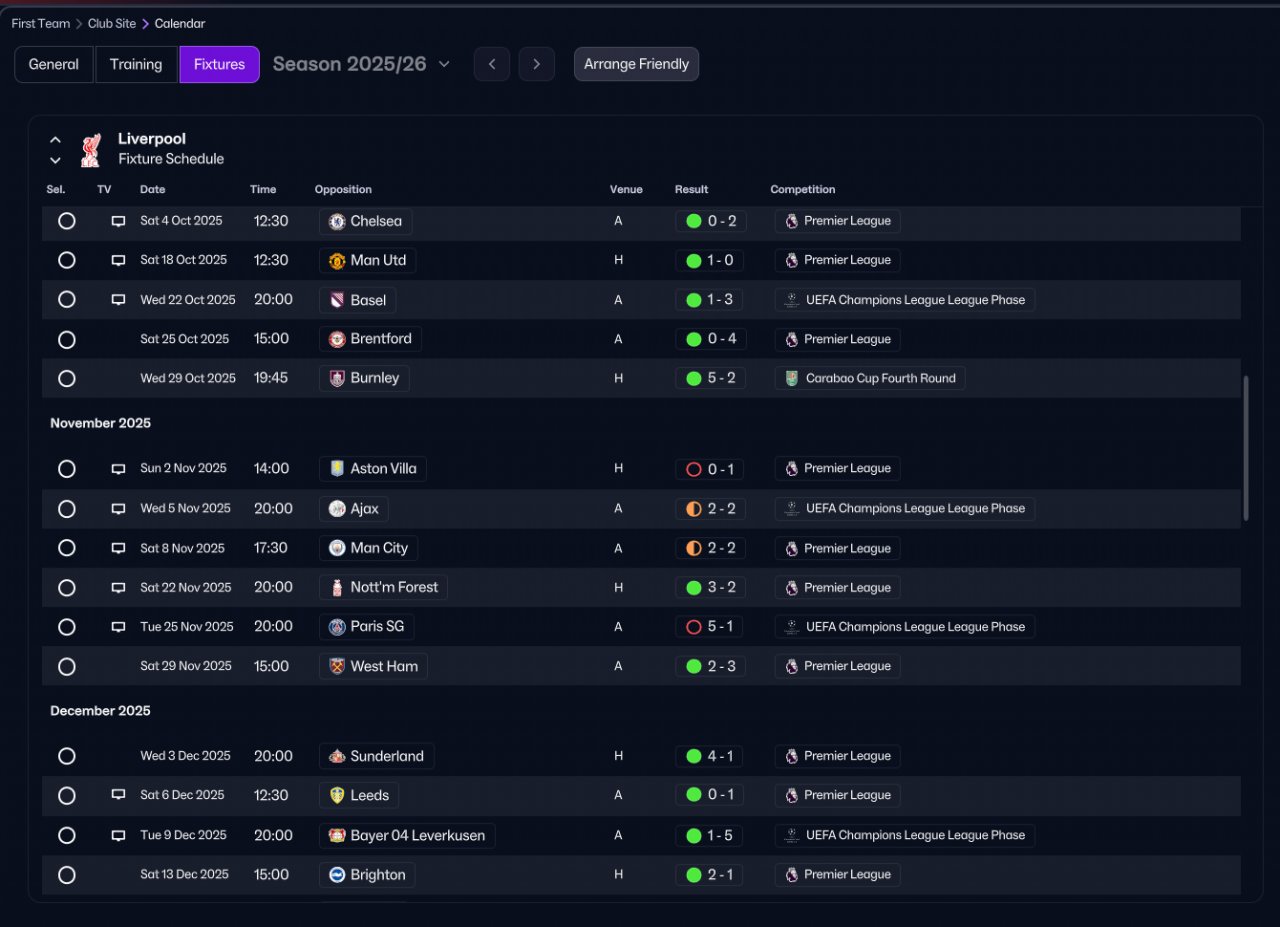The height and width of the screenshot is (927, 1280).
Task: Click the 17:30 kick-off time
Action: [272, 548]
